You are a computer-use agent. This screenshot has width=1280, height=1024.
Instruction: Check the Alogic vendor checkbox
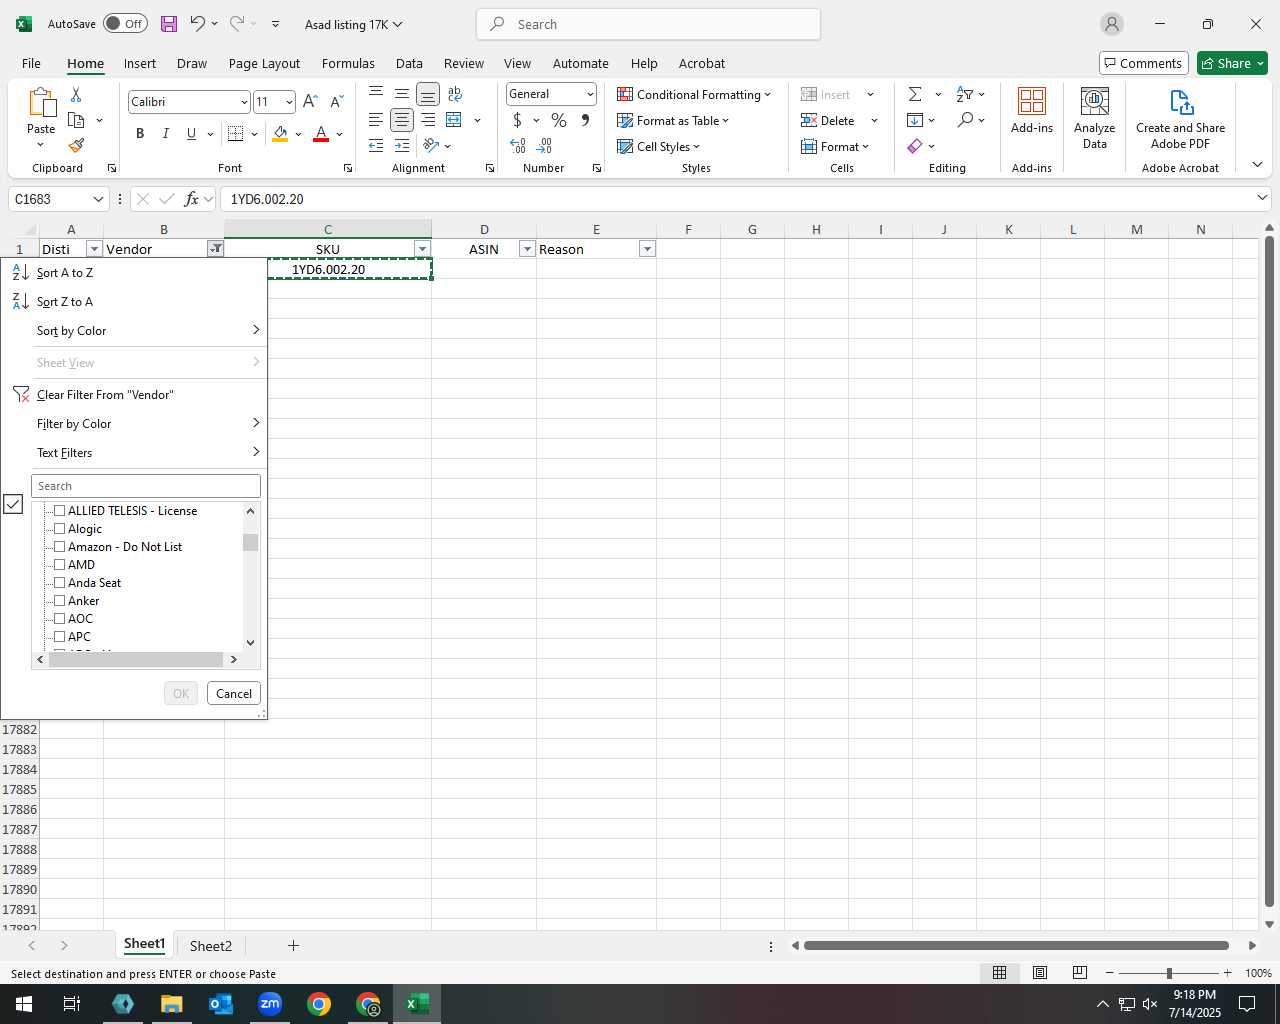[x=59, y=529]
